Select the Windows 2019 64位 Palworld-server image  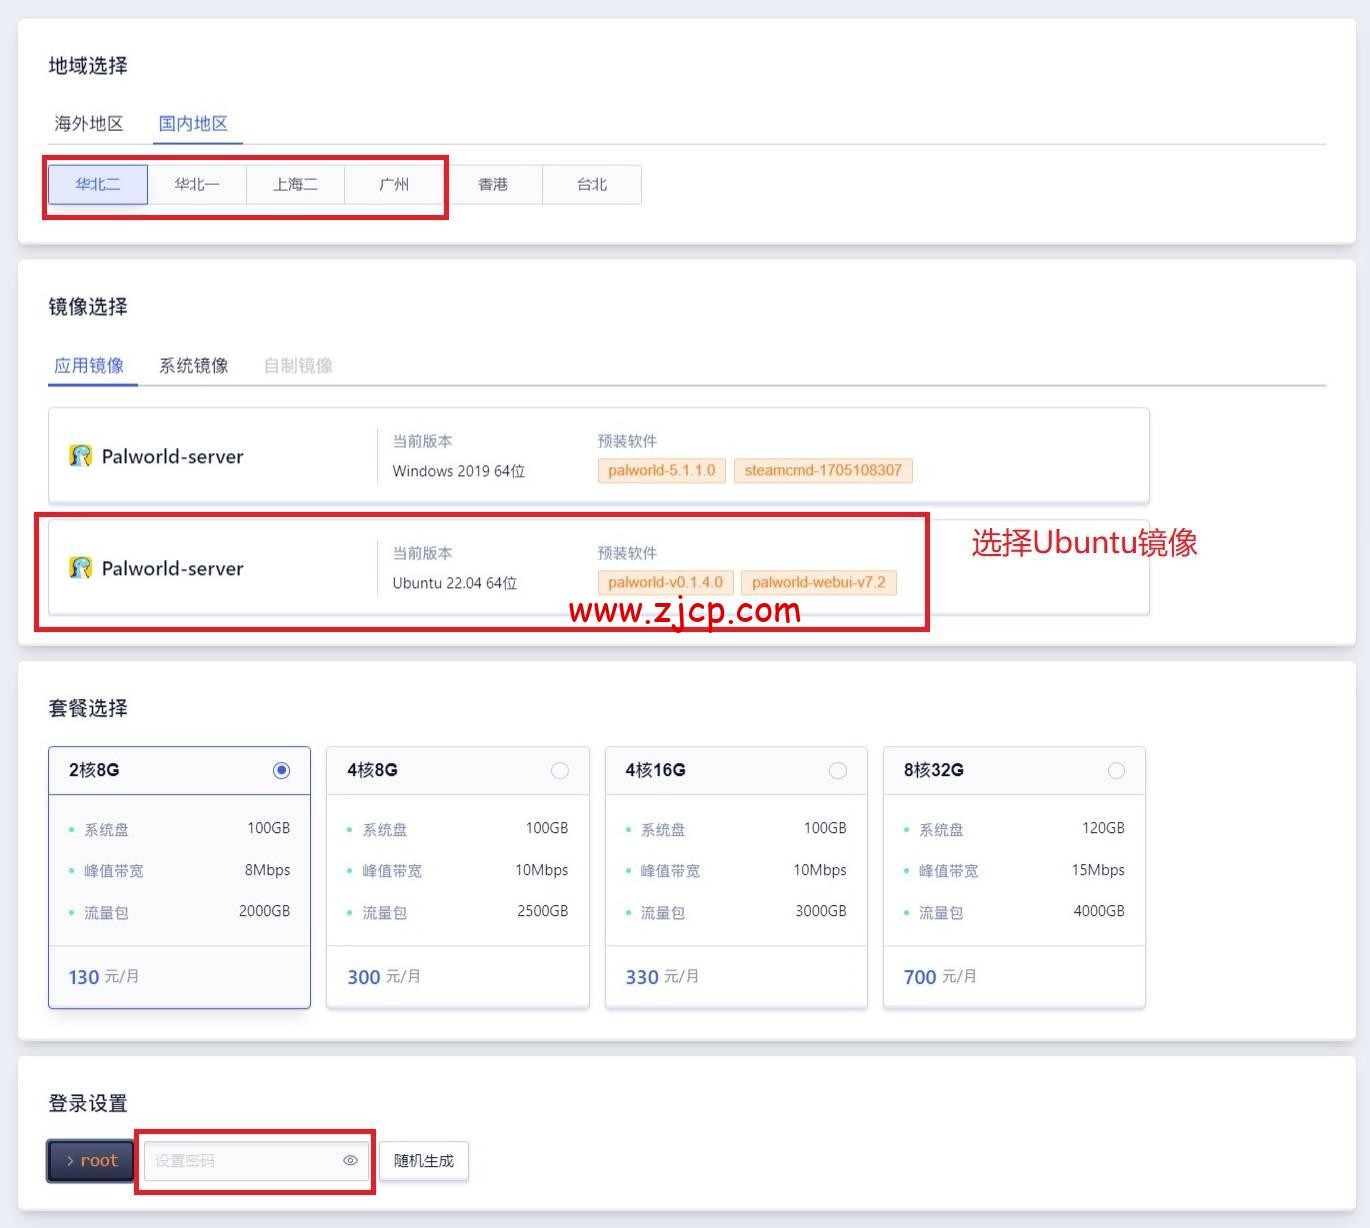(599, 456)
